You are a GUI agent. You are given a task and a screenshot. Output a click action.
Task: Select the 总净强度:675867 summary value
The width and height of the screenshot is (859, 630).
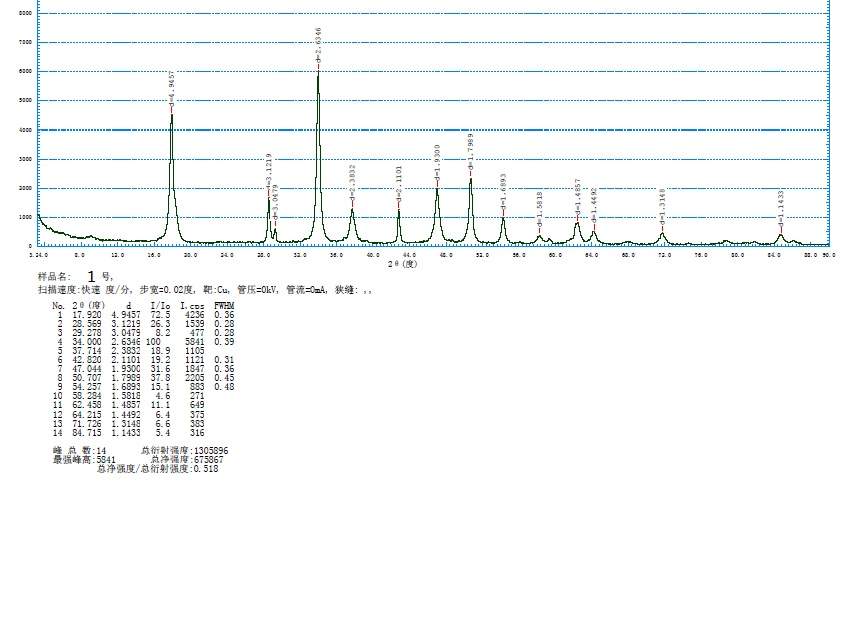187,460
